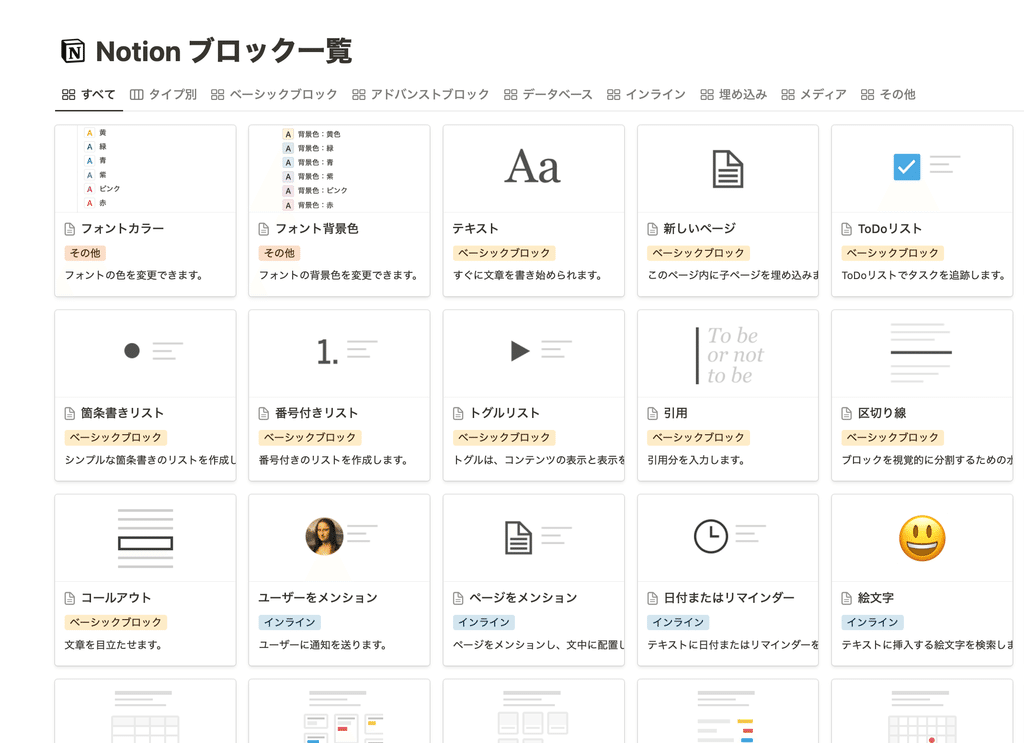Image resolution: width=1024 pixels, height=743 pixels.
Task: Click the Notion logo icon beside page title
Action: (72, 51)
